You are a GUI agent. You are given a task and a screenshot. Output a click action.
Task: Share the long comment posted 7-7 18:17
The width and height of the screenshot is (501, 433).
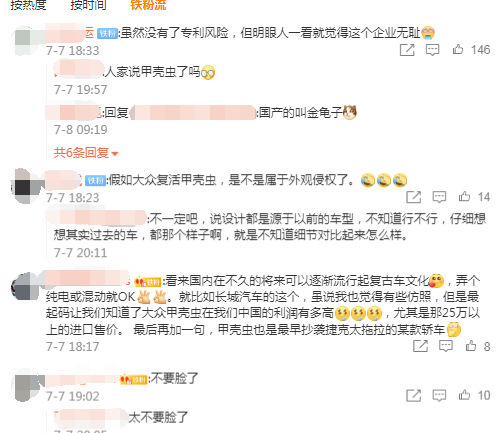[420, 346]
